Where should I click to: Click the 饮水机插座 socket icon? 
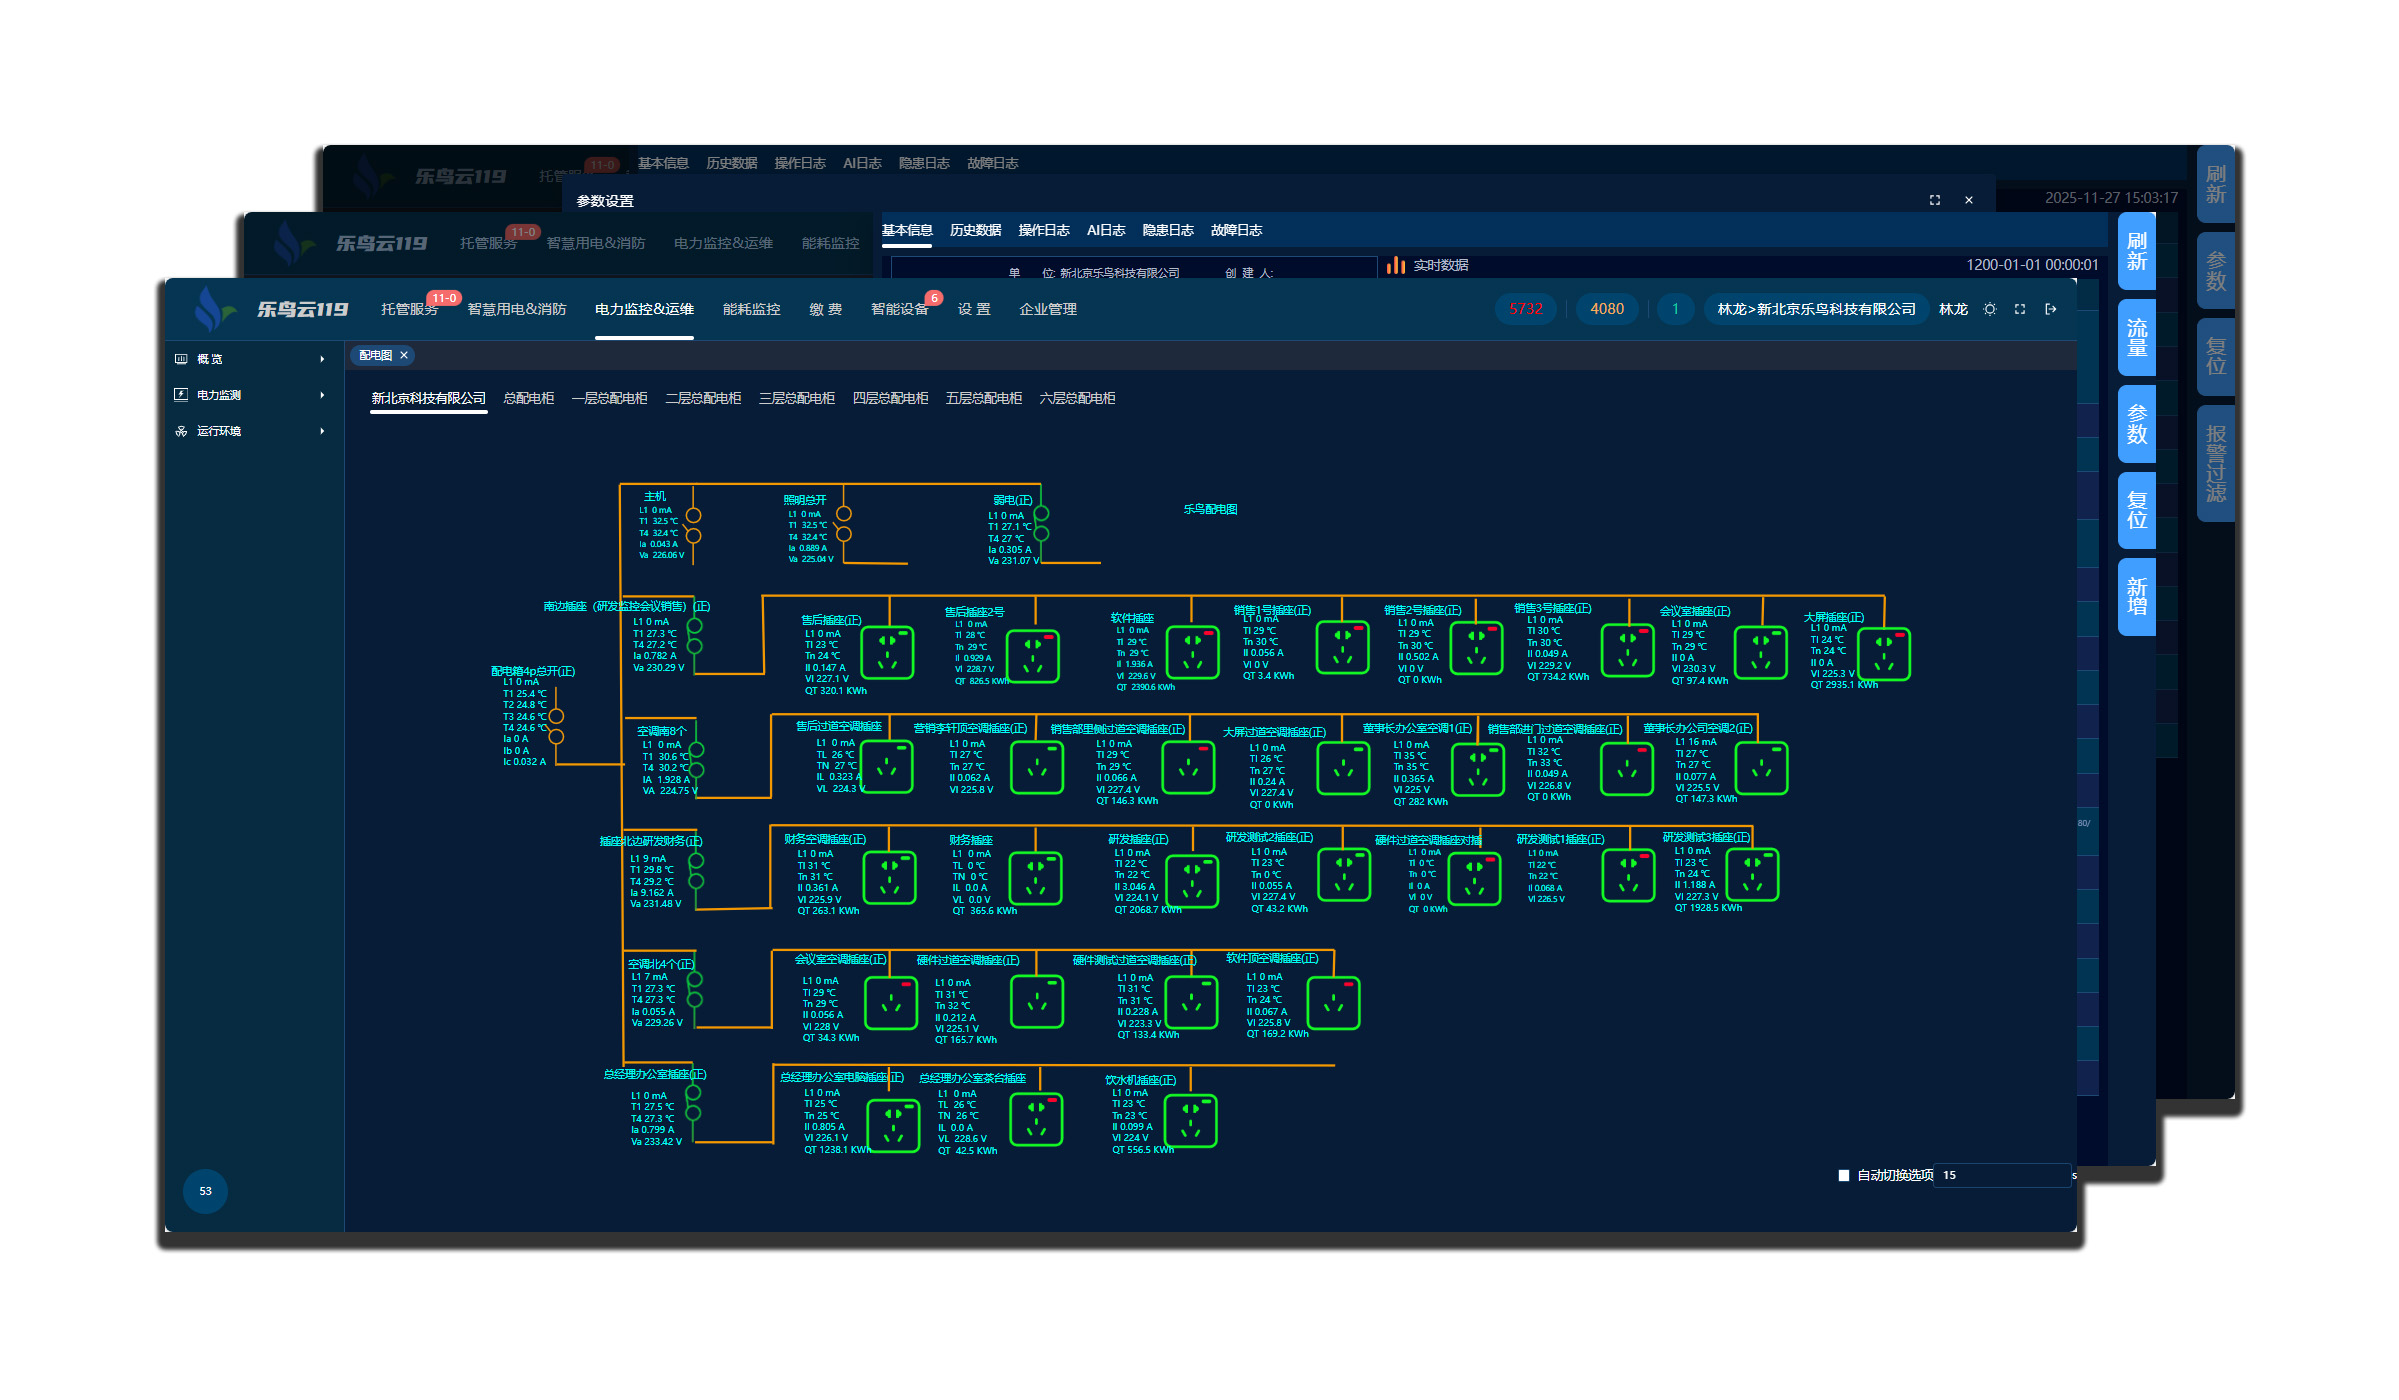(1190, 1120)
